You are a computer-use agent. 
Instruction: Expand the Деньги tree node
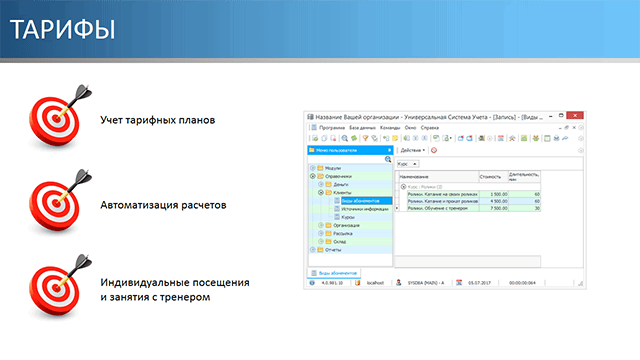321,184
